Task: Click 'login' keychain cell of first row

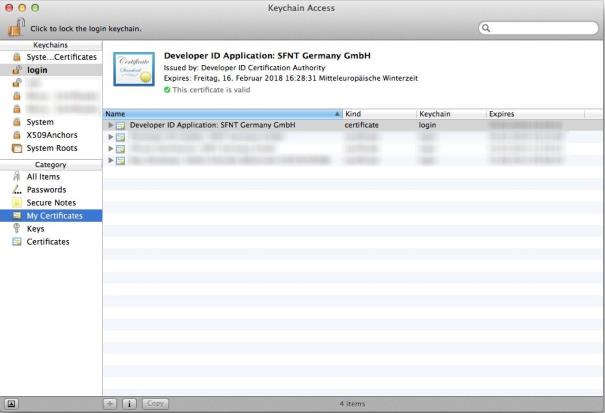Action: coord(427,125)
